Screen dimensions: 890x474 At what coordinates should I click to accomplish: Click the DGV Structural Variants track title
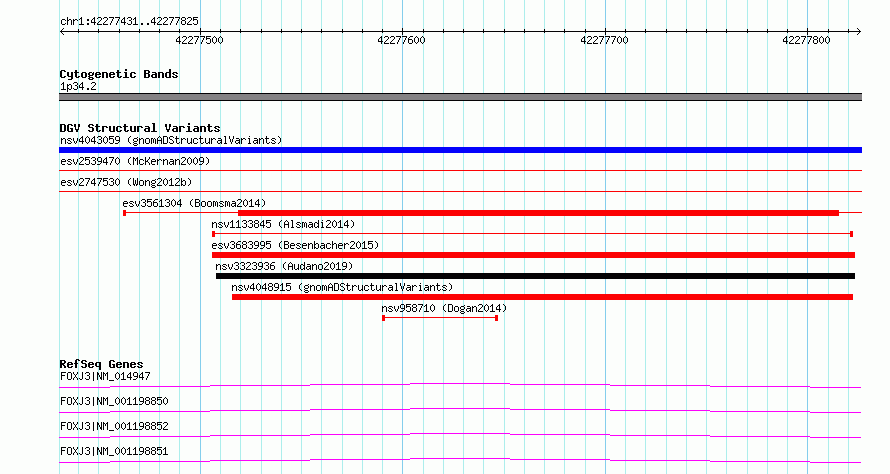140,128
